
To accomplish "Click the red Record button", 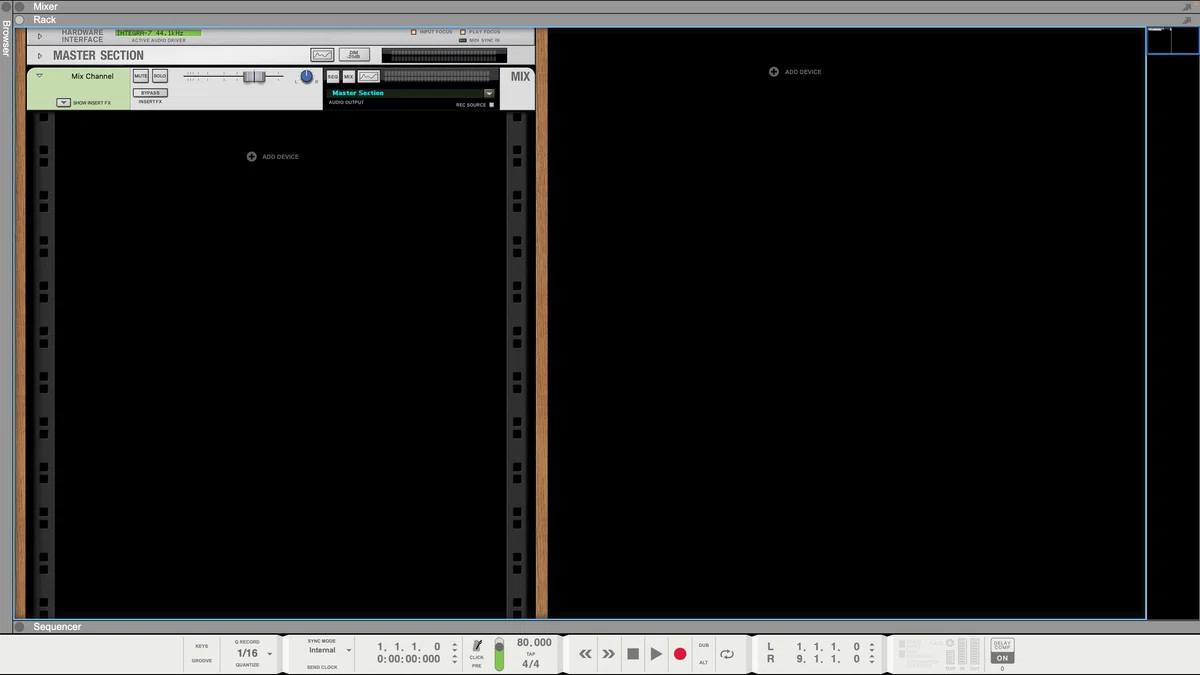I will tap(680, 654).
